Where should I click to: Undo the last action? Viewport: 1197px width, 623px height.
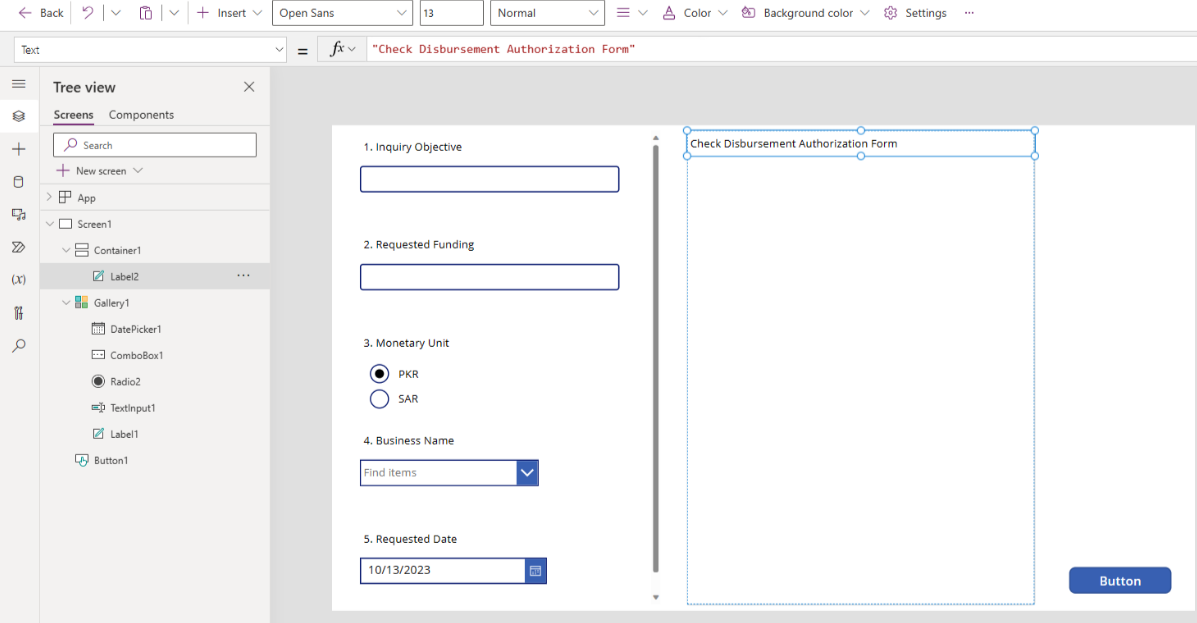click(88, 13)
